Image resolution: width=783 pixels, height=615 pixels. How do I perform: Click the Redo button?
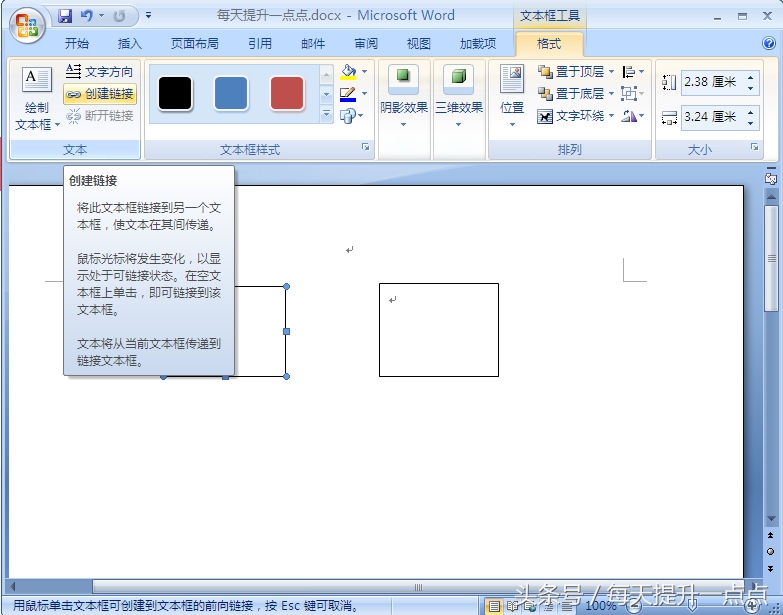119,16
